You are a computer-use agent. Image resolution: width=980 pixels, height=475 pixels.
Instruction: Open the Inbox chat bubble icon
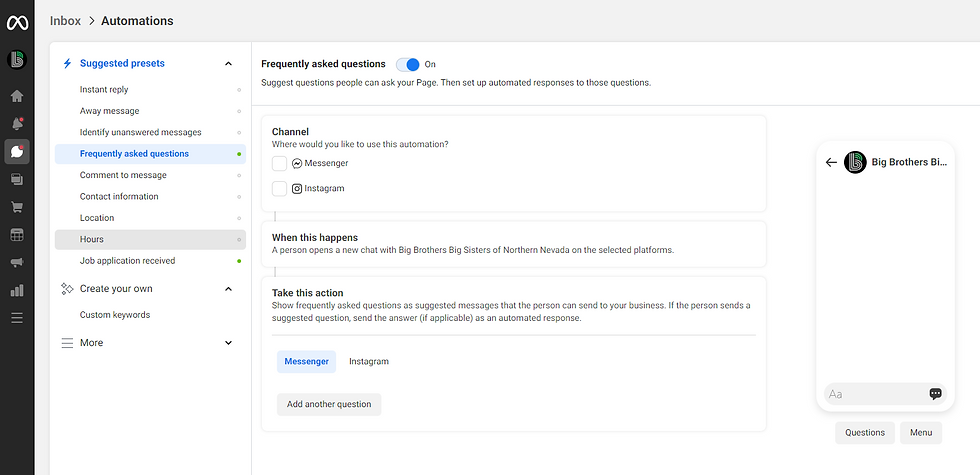coord(17,152)
